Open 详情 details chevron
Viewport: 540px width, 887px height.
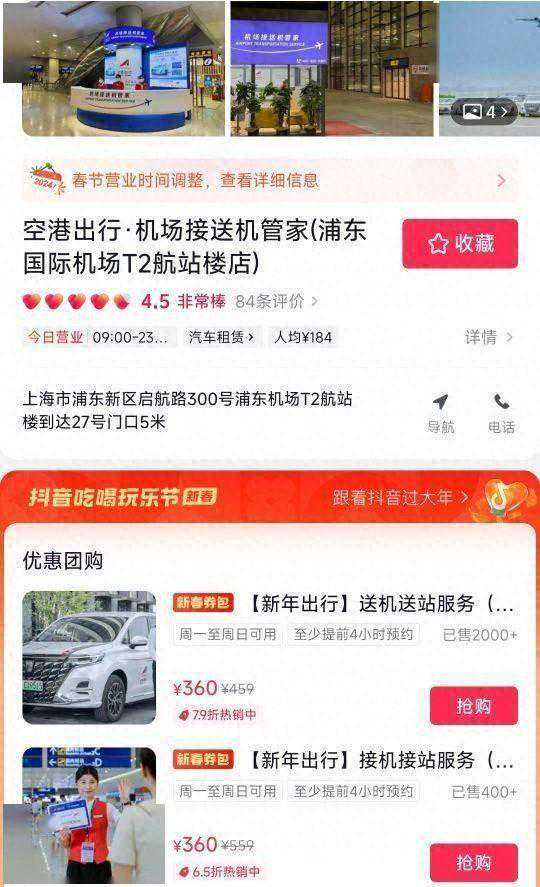point(489,337)
